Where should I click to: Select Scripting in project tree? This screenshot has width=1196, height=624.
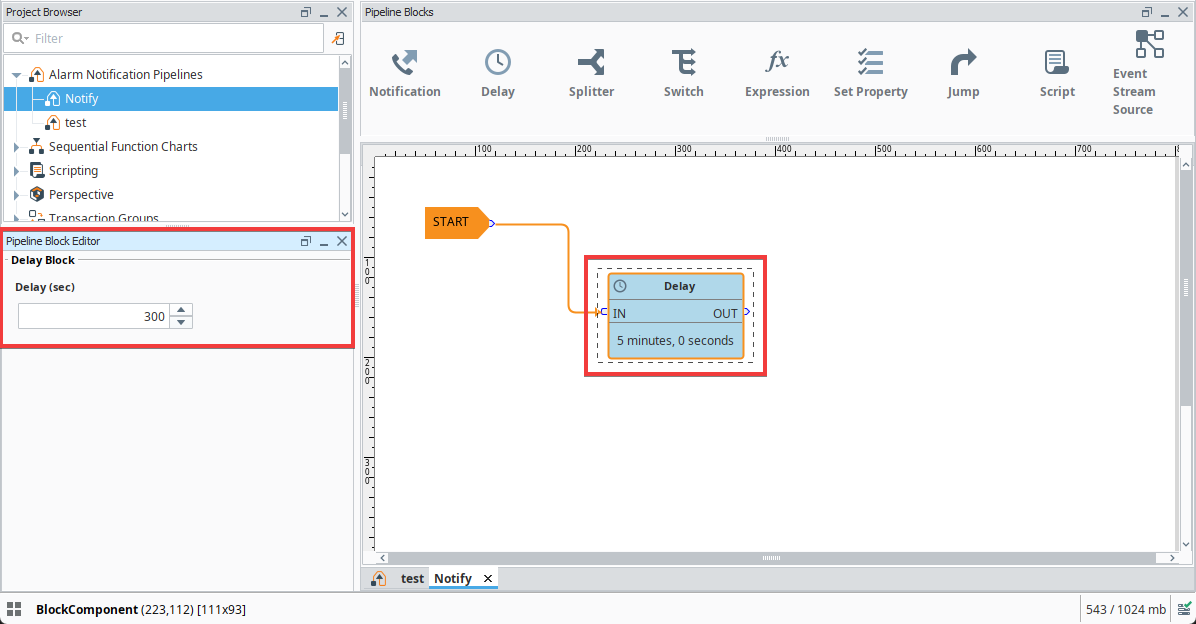click(73, 171)
